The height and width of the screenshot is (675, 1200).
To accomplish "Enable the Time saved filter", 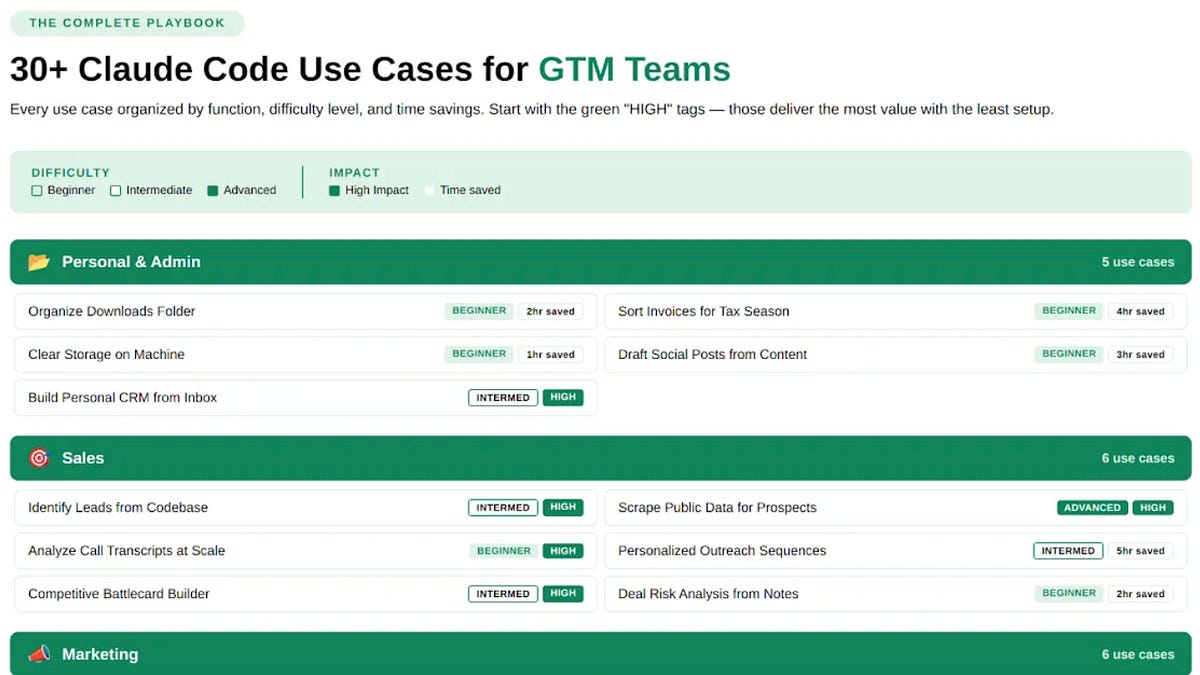I will [x=430, y=190].
